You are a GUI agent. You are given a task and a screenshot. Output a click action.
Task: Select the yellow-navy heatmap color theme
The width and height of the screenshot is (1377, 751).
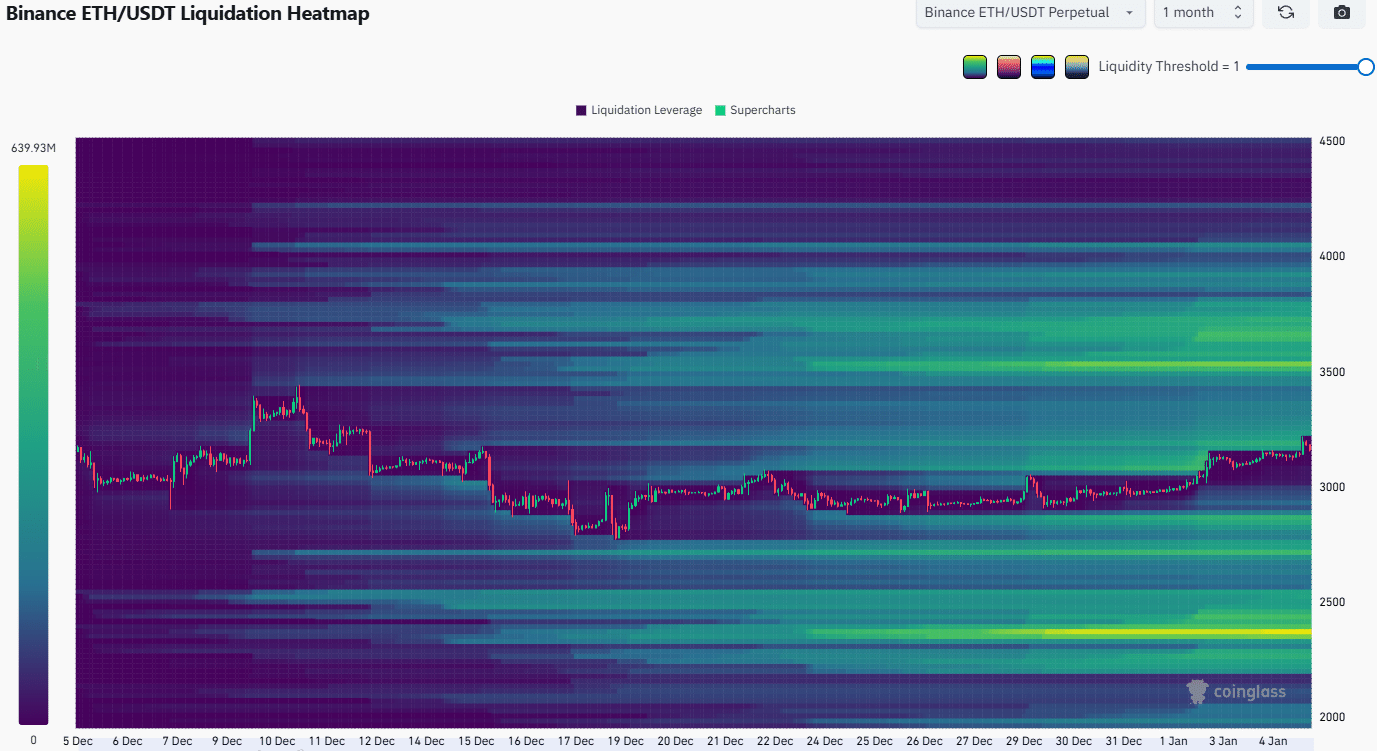point(1076,67)
